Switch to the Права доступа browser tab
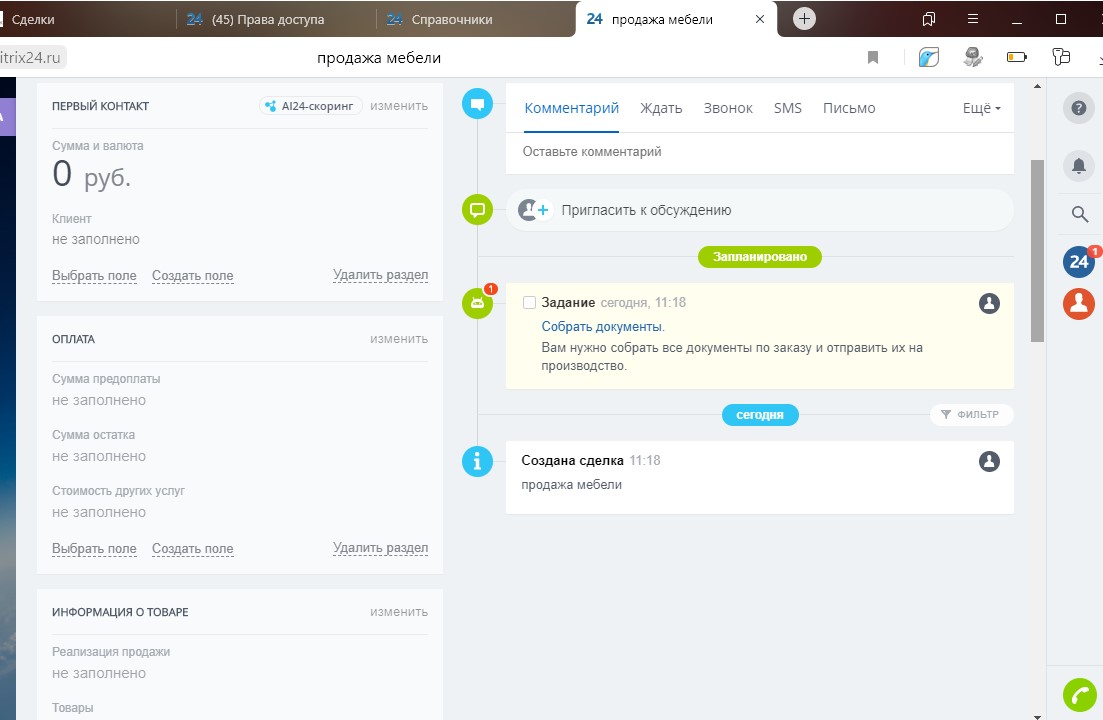1103x720 pixels. click(276, 19)
